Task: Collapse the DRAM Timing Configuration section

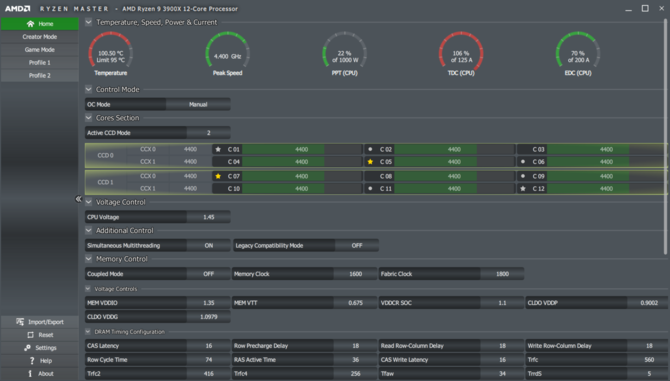Action: (88, 331)
